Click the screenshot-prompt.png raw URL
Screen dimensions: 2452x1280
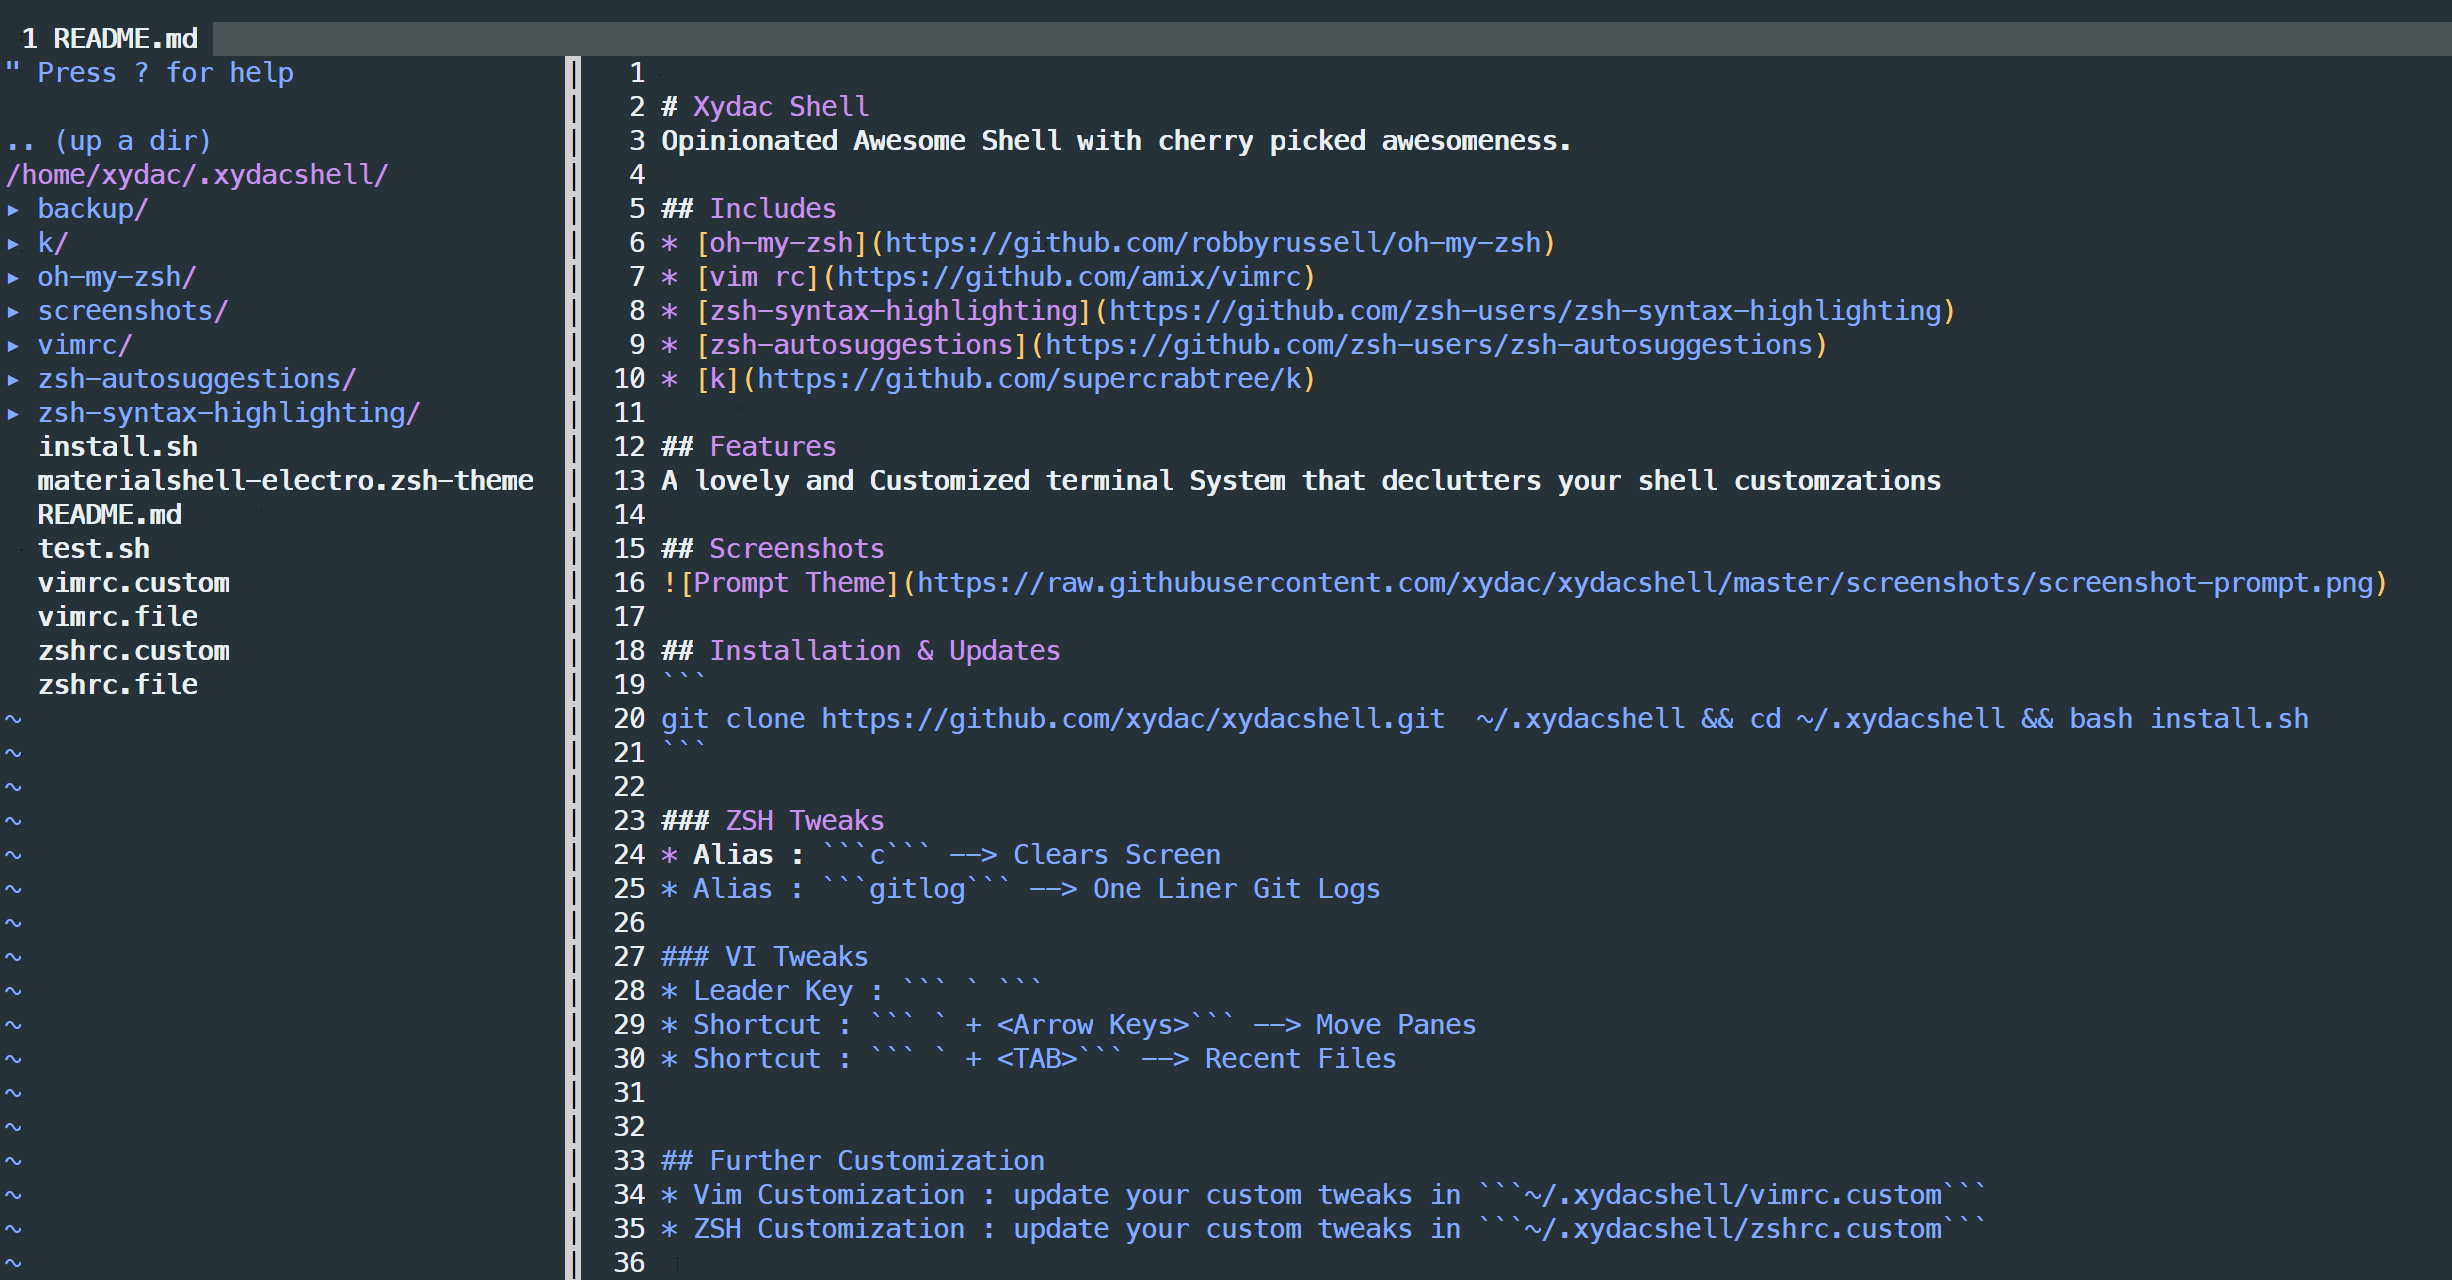1644,583
